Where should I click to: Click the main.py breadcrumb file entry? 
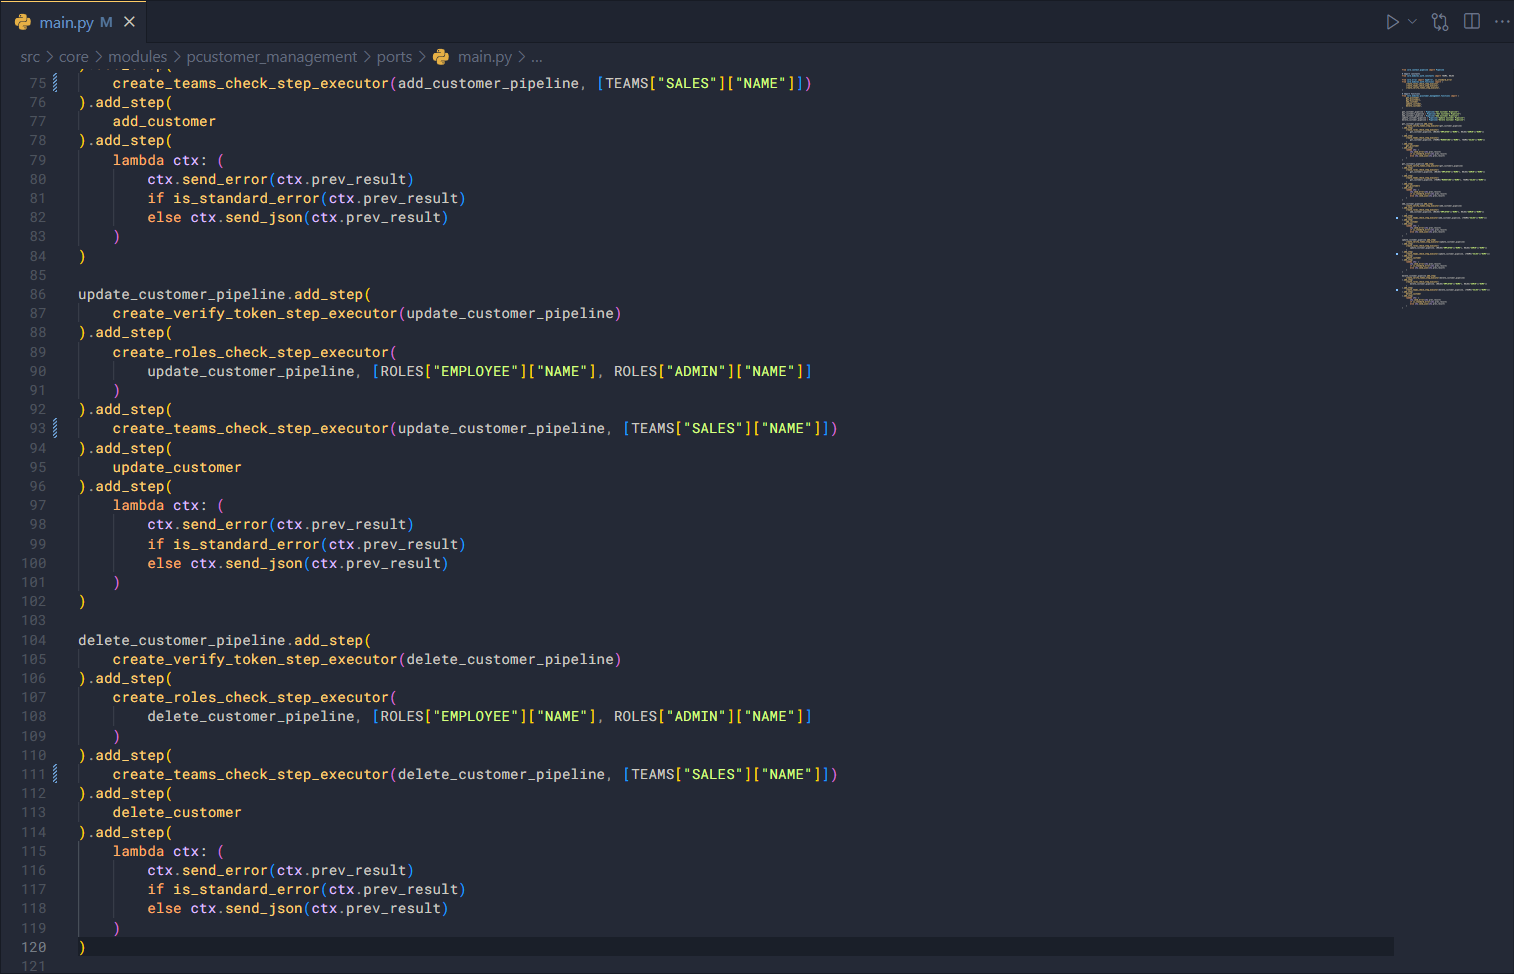tap(484, 57)
